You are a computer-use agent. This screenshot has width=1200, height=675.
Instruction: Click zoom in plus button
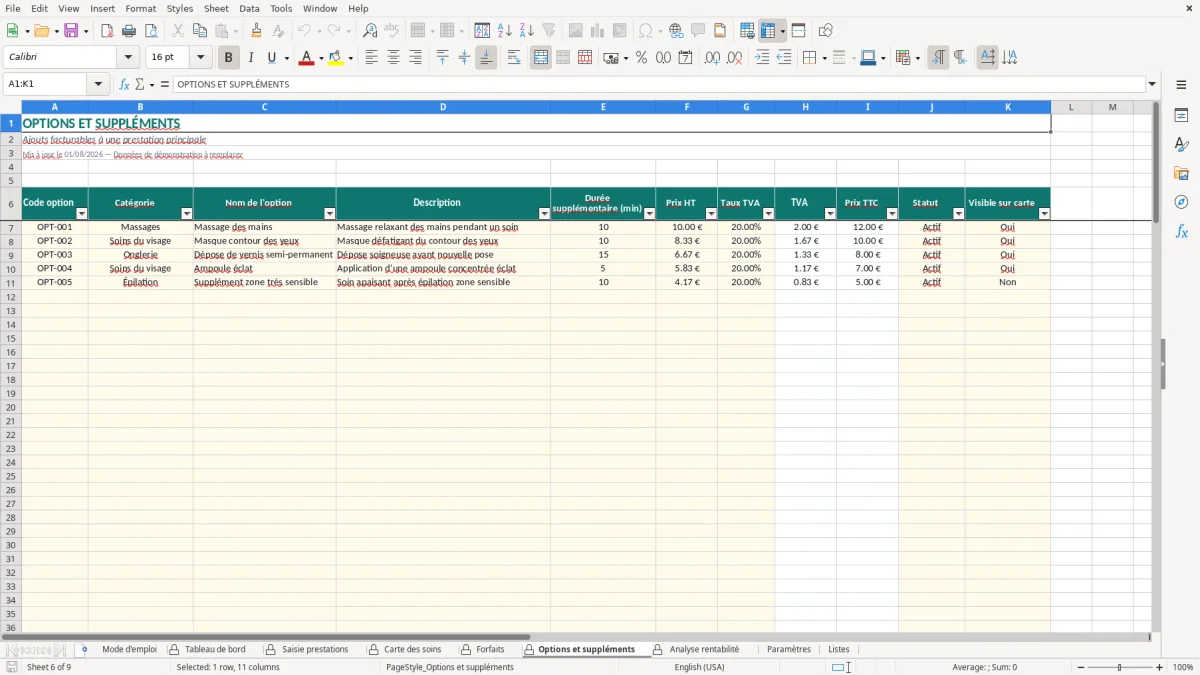pos(1160,667)
